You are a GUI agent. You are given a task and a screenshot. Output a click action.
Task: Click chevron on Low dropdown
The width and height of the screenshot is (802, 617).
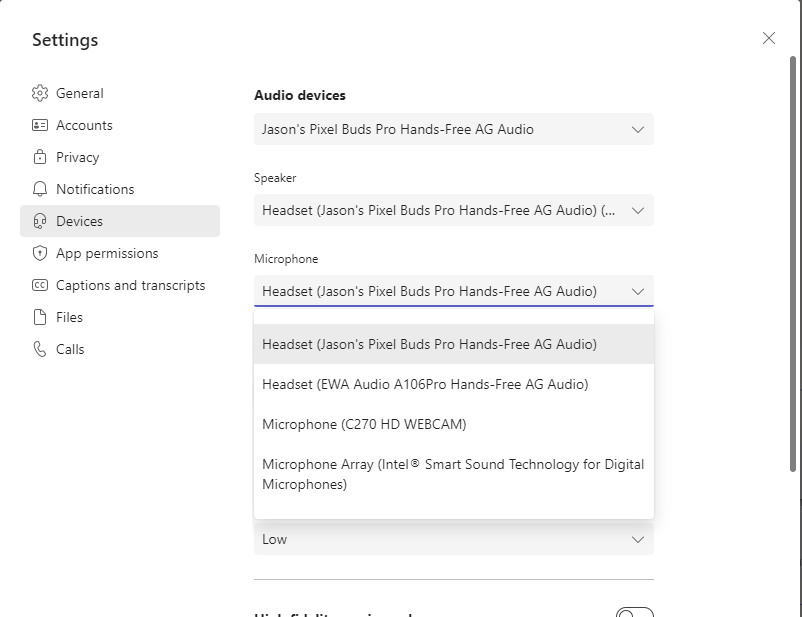638,540
